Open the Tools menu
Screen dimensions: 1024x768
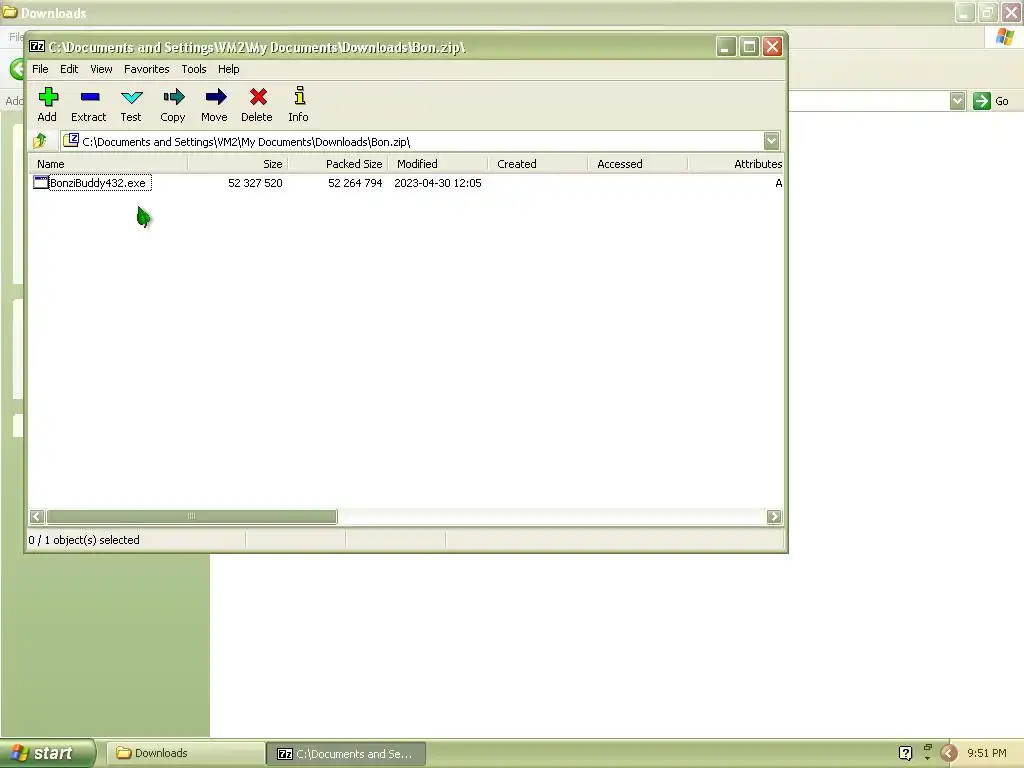click(x=194, y=69)
